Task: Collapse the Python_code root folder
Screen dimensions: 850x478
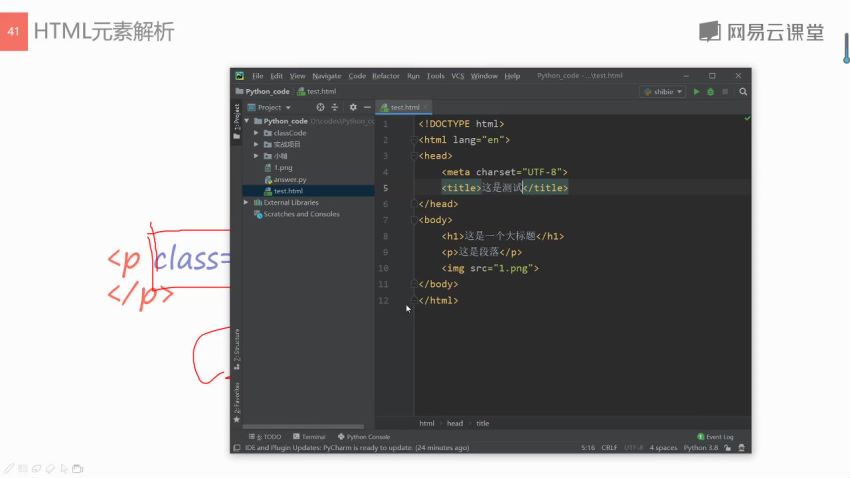Action: coord(247,121)
